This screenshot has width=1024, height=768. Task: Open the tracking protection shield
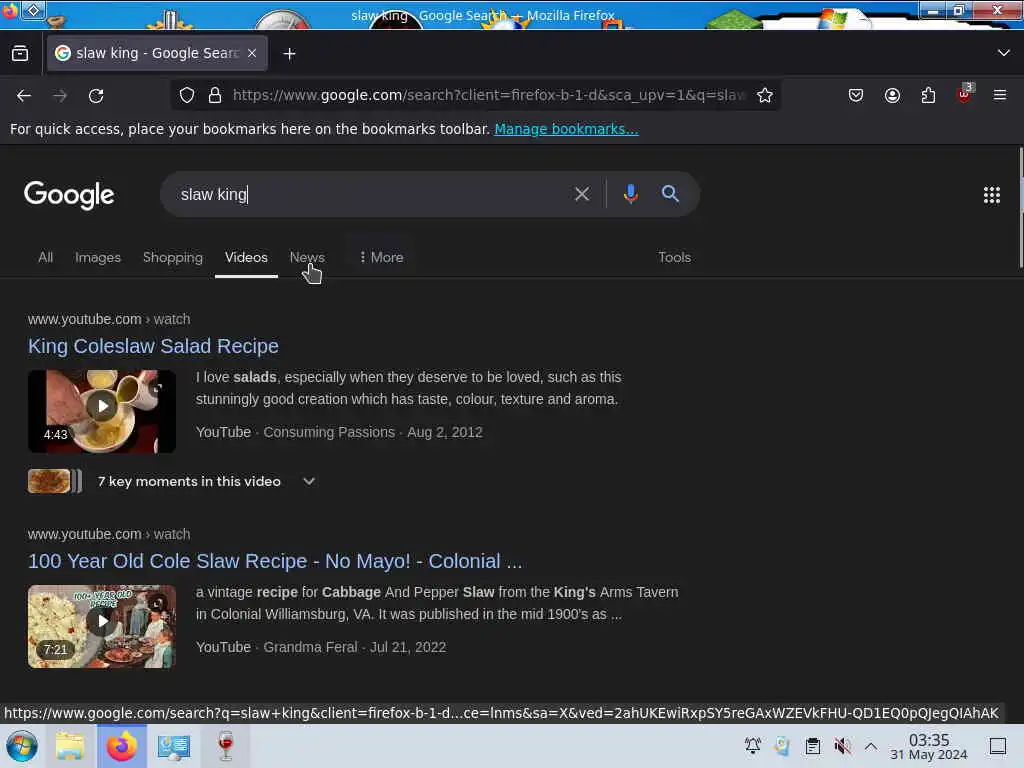(x=187, y=95)
